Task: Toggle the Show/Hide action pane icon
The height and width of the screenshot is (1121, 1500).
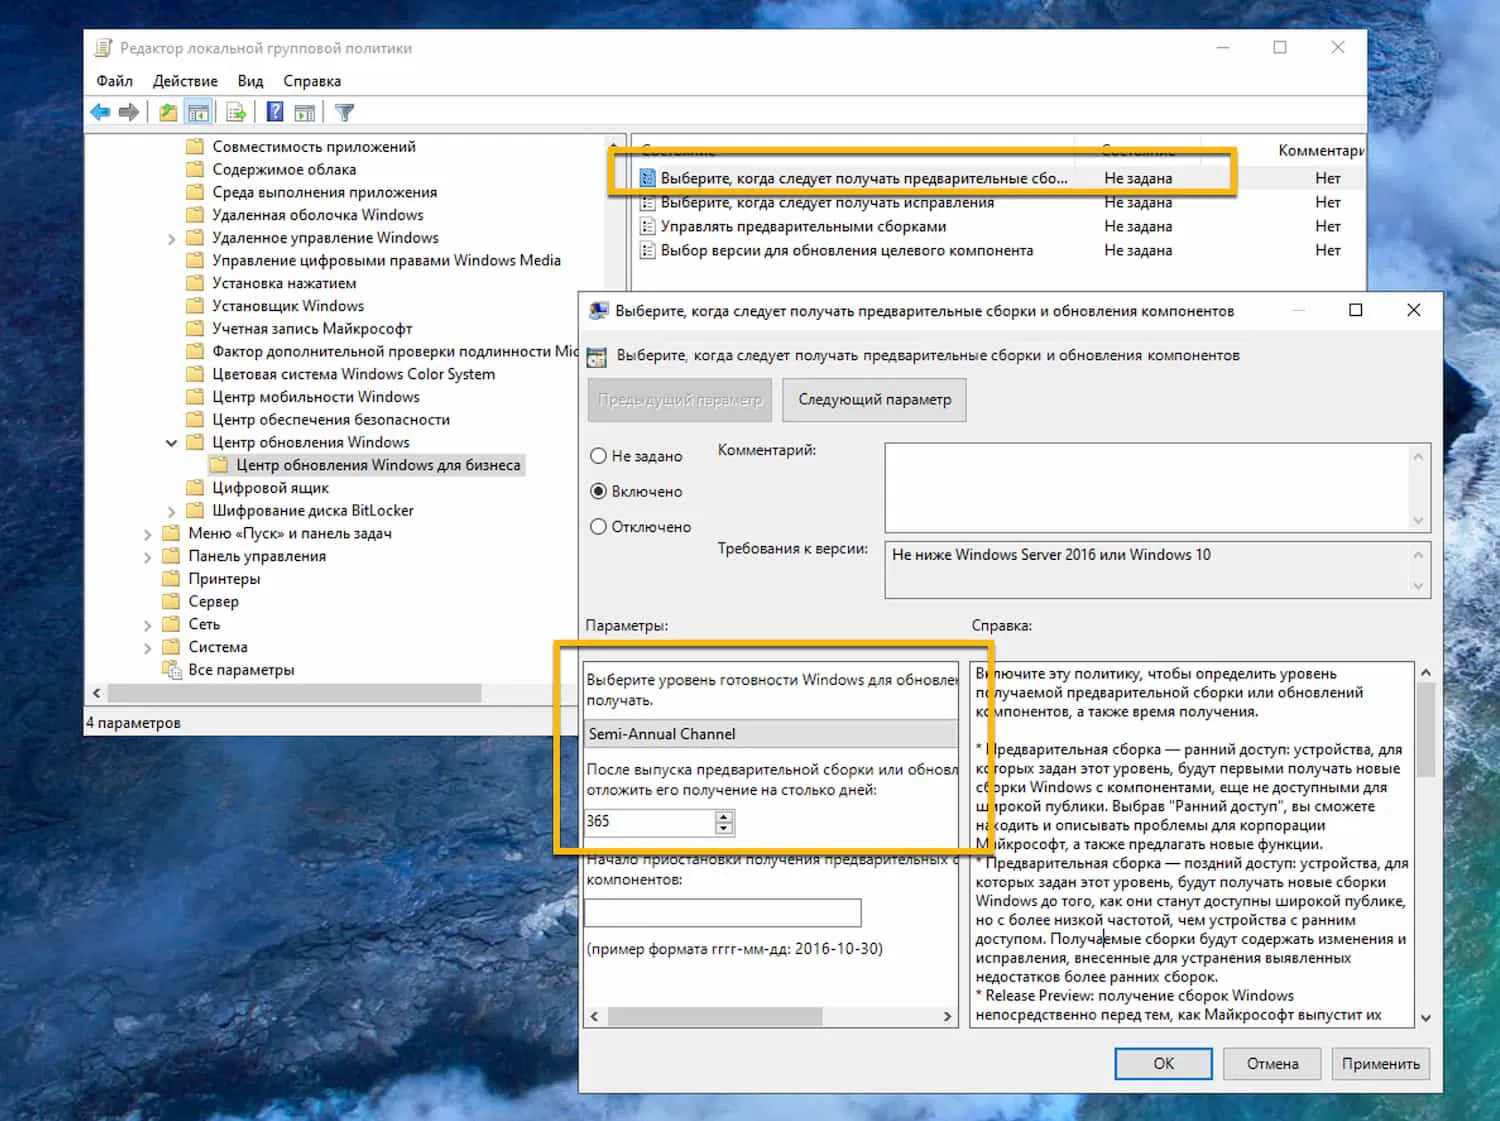Action: [304, 112]
